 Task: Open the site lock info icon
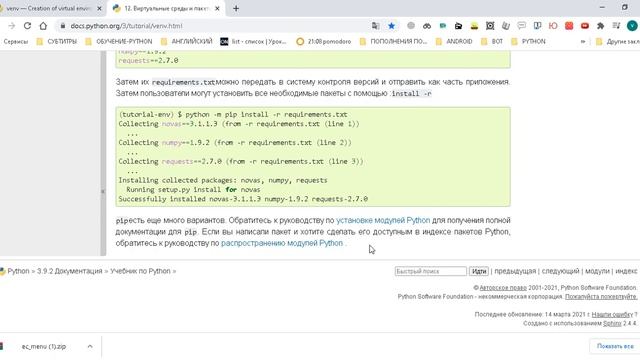coord(62,26)
